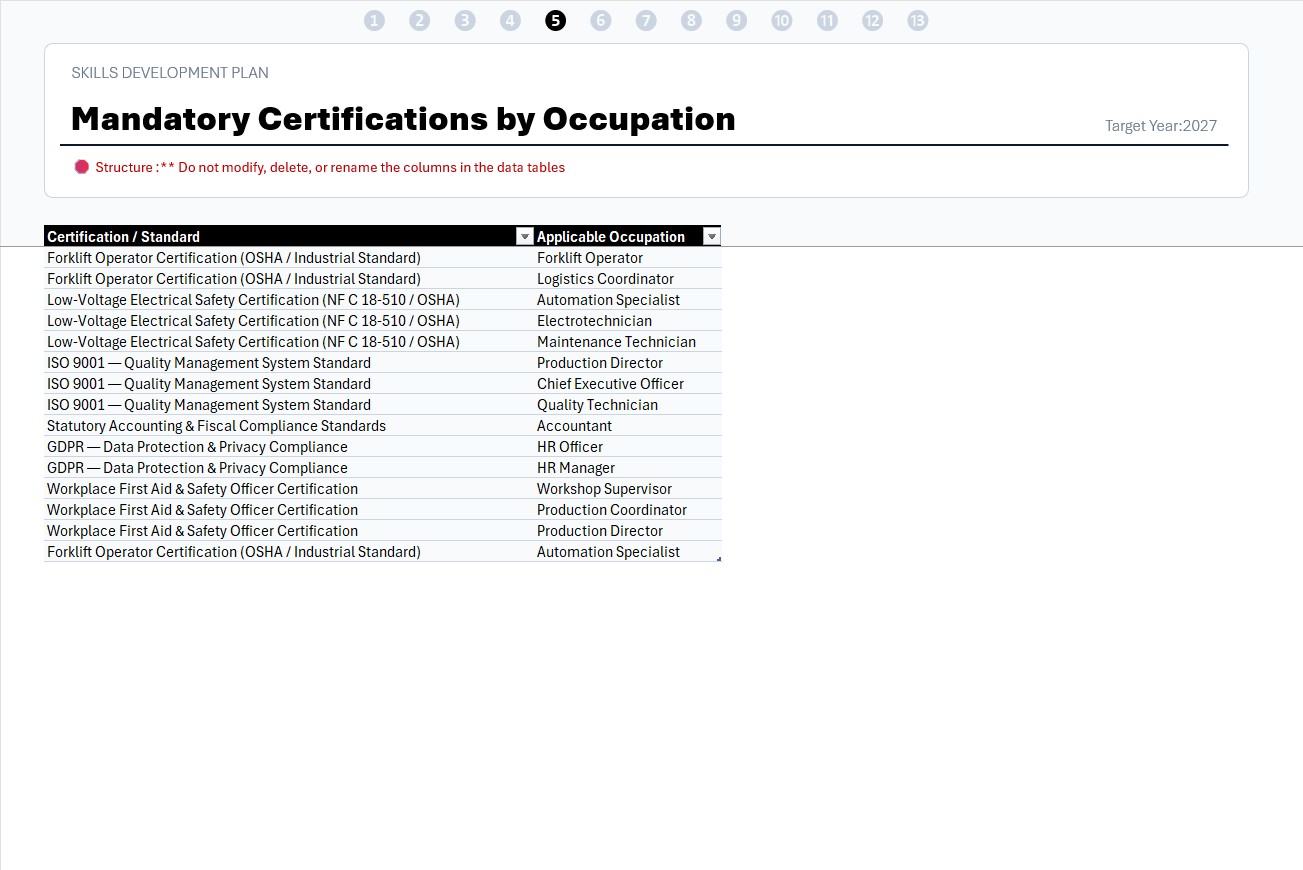Select the 'Maintenance Technician' cell

click(627, 342)
